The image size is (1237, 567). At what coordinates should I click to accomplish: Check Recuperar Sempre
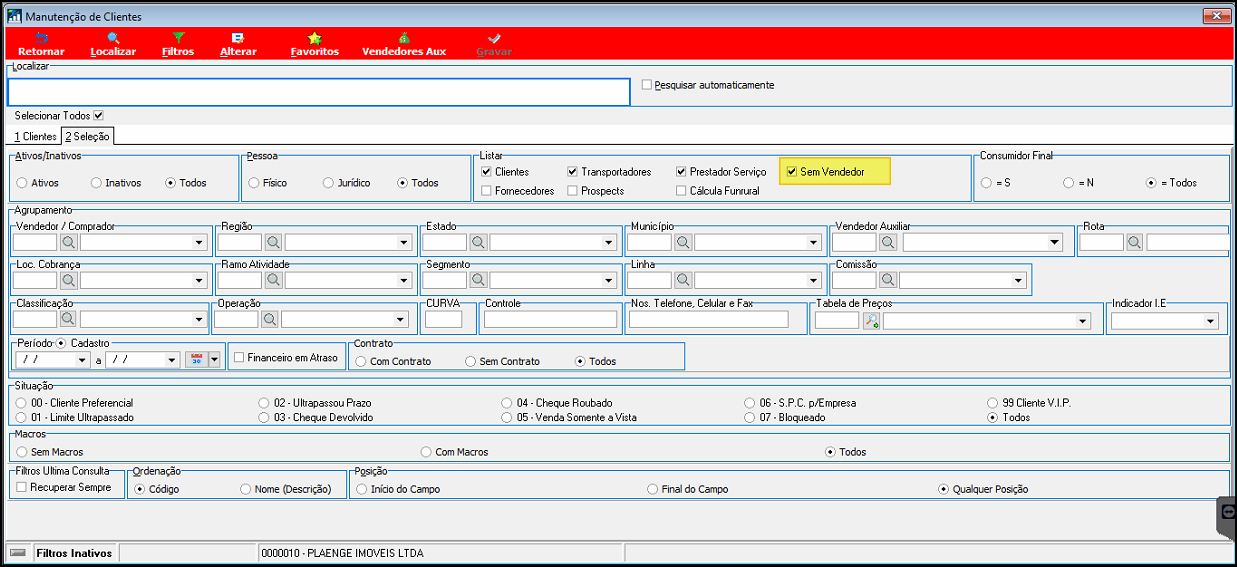(x=22, y=488)
